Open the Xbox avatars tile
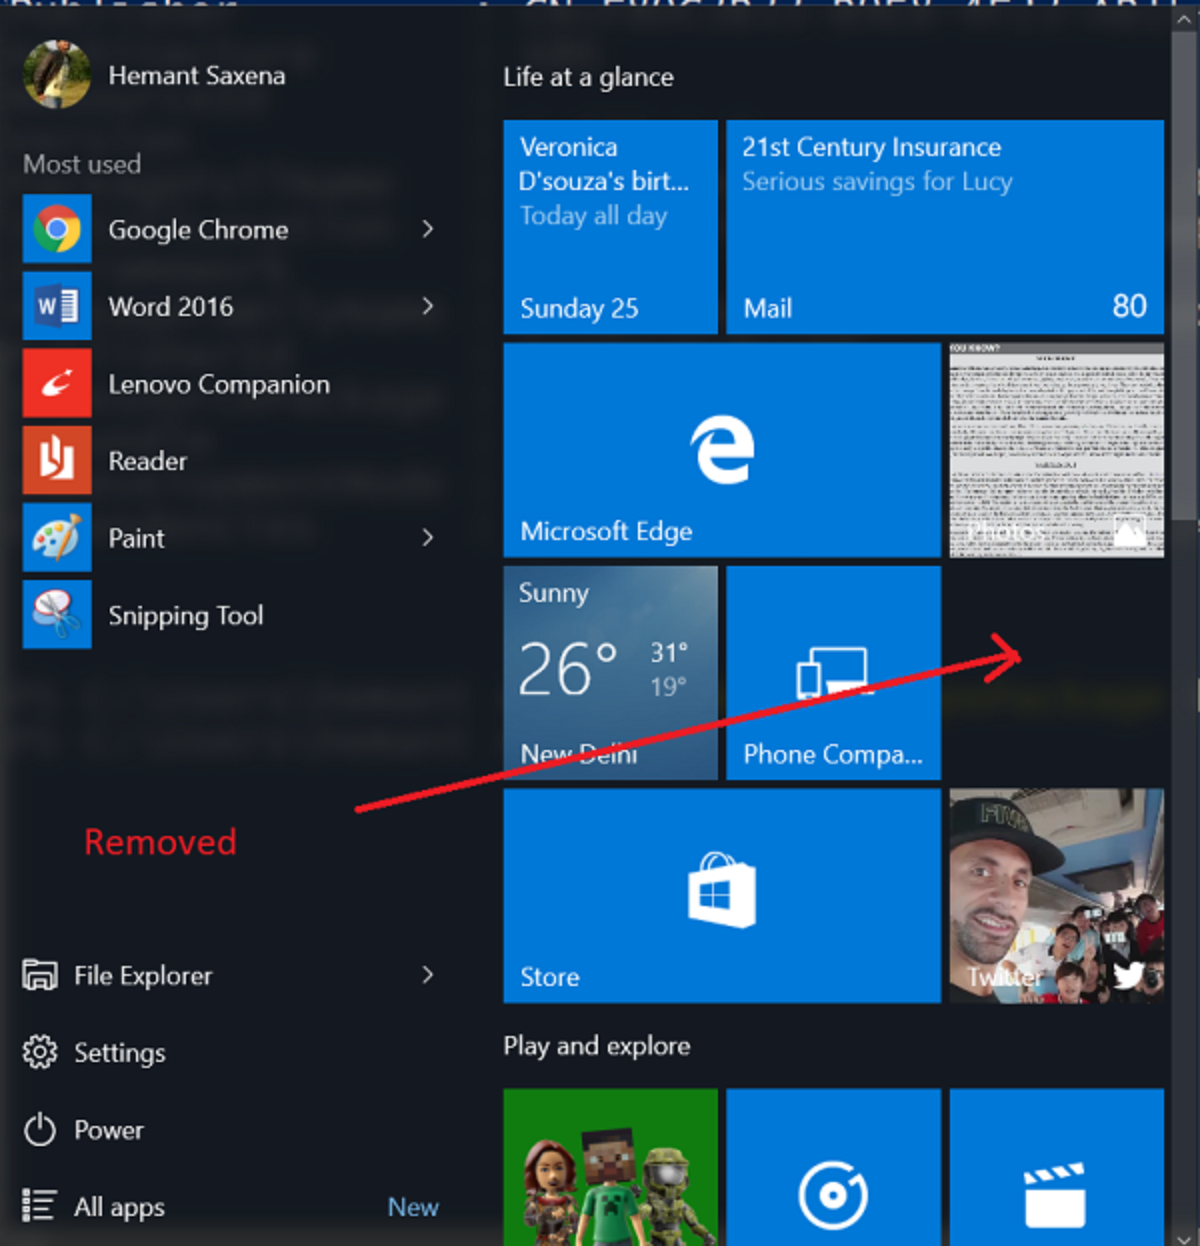Image resolution: width=1200 pixels, height=1246 pixels. pos(611,1167)
